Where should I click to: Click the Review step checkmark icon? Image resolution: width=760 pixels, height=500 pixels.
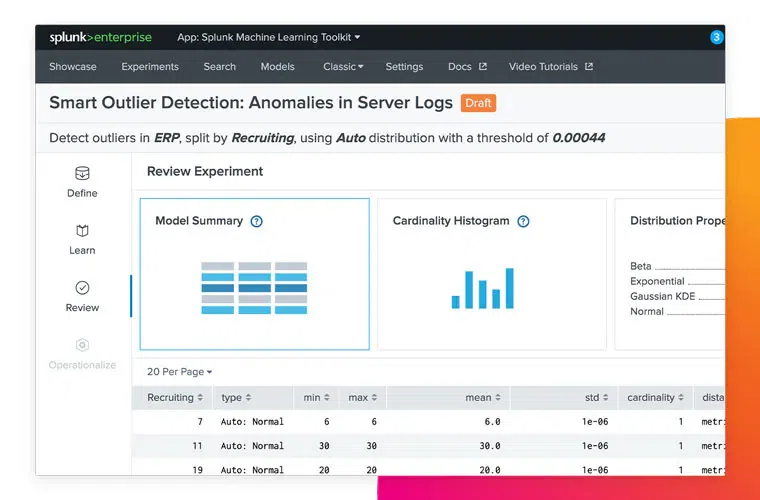coord(82,288)
